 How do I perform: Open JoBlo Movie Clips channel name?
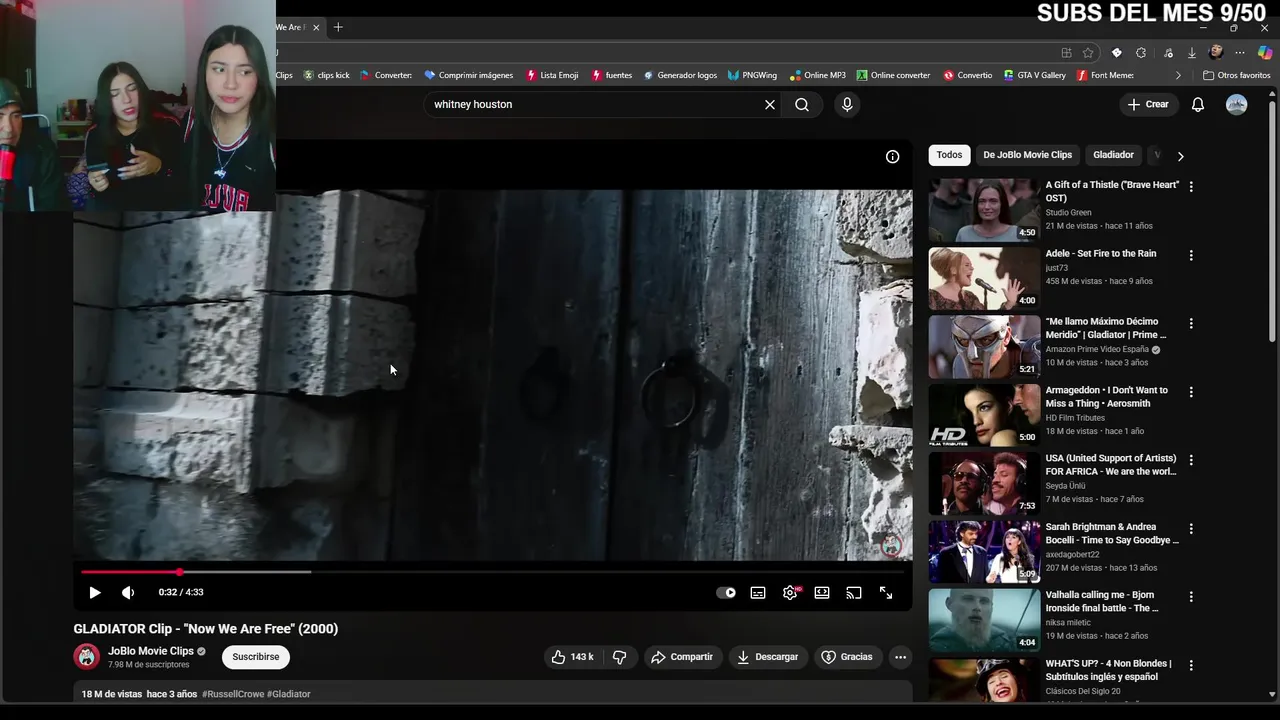[151, 651]
